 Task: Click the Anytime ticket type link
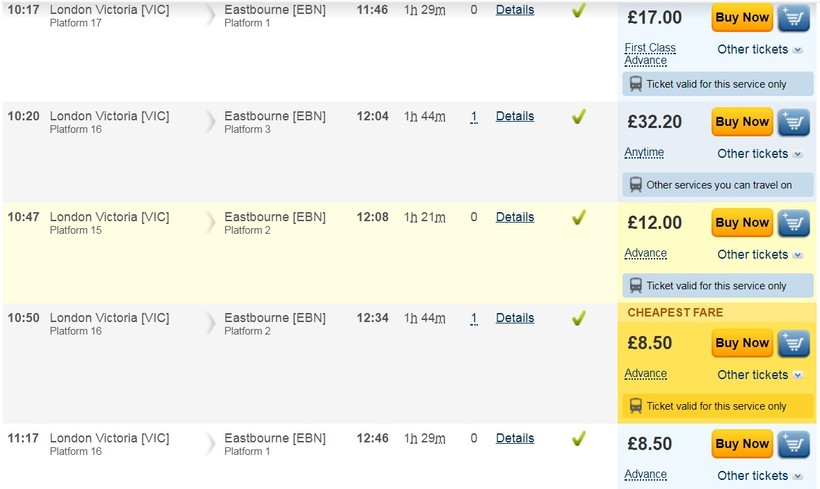tap(644, 153)
